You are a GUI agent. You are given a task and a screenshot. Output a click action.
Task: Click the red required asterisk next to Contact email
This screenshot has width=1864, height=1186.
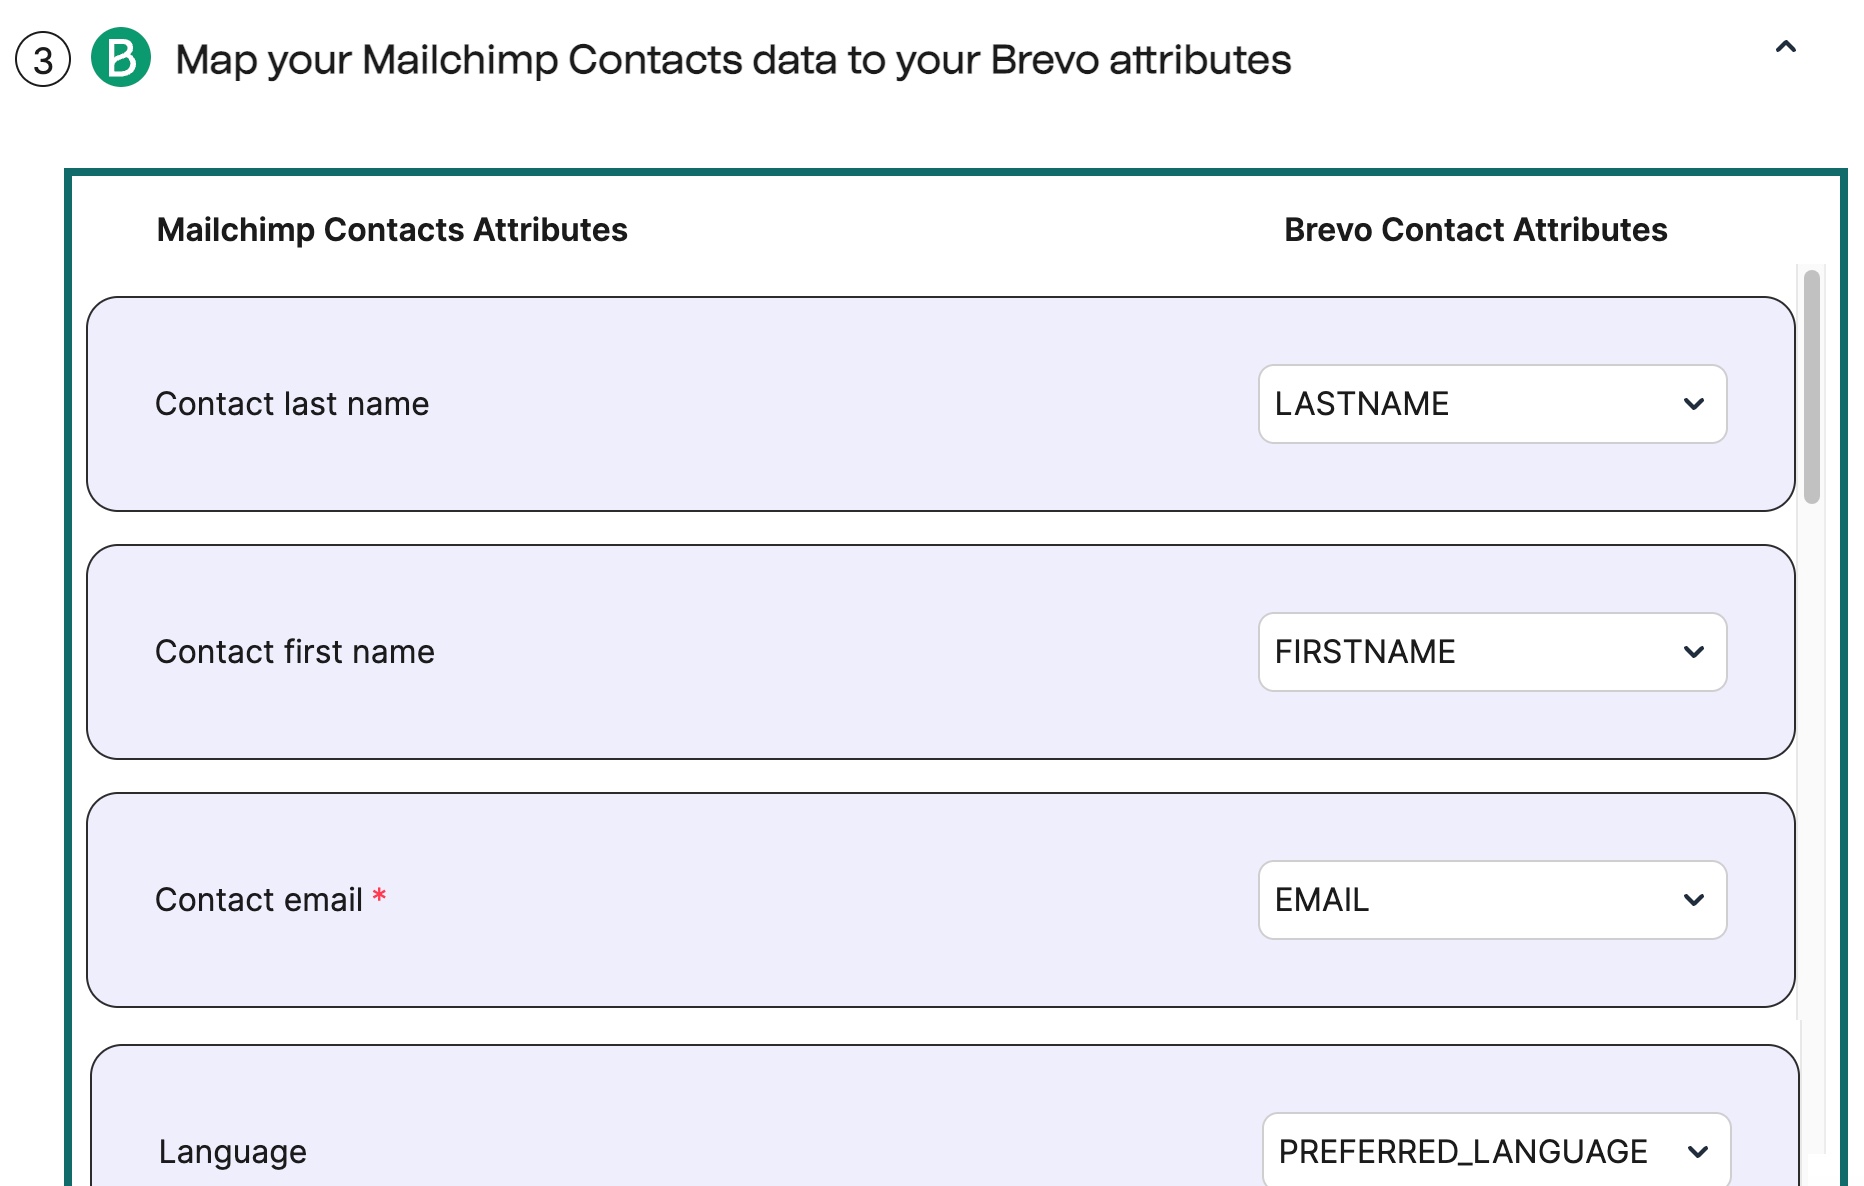click(380, 895)
